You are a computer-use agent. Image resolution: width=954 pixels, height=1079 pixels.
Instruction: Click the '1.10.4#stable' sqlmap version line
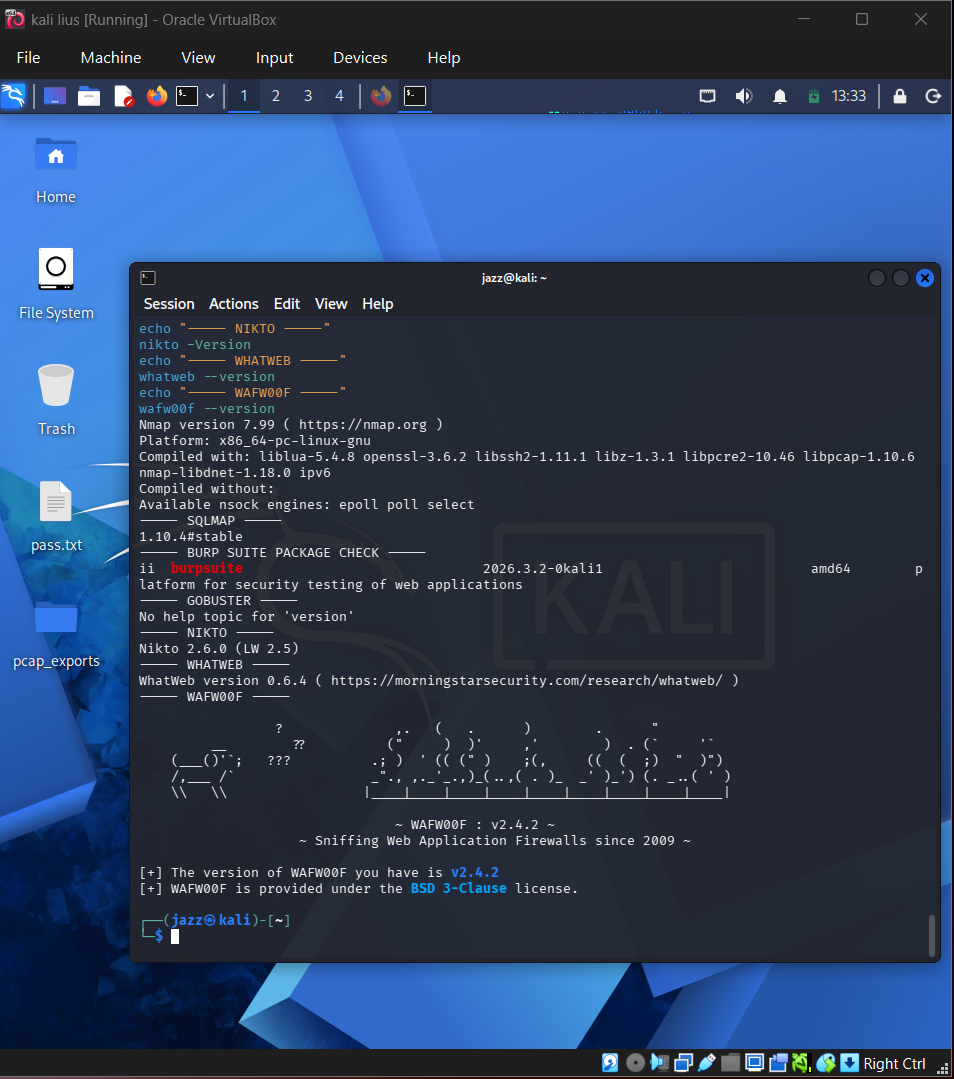[191, 536]
